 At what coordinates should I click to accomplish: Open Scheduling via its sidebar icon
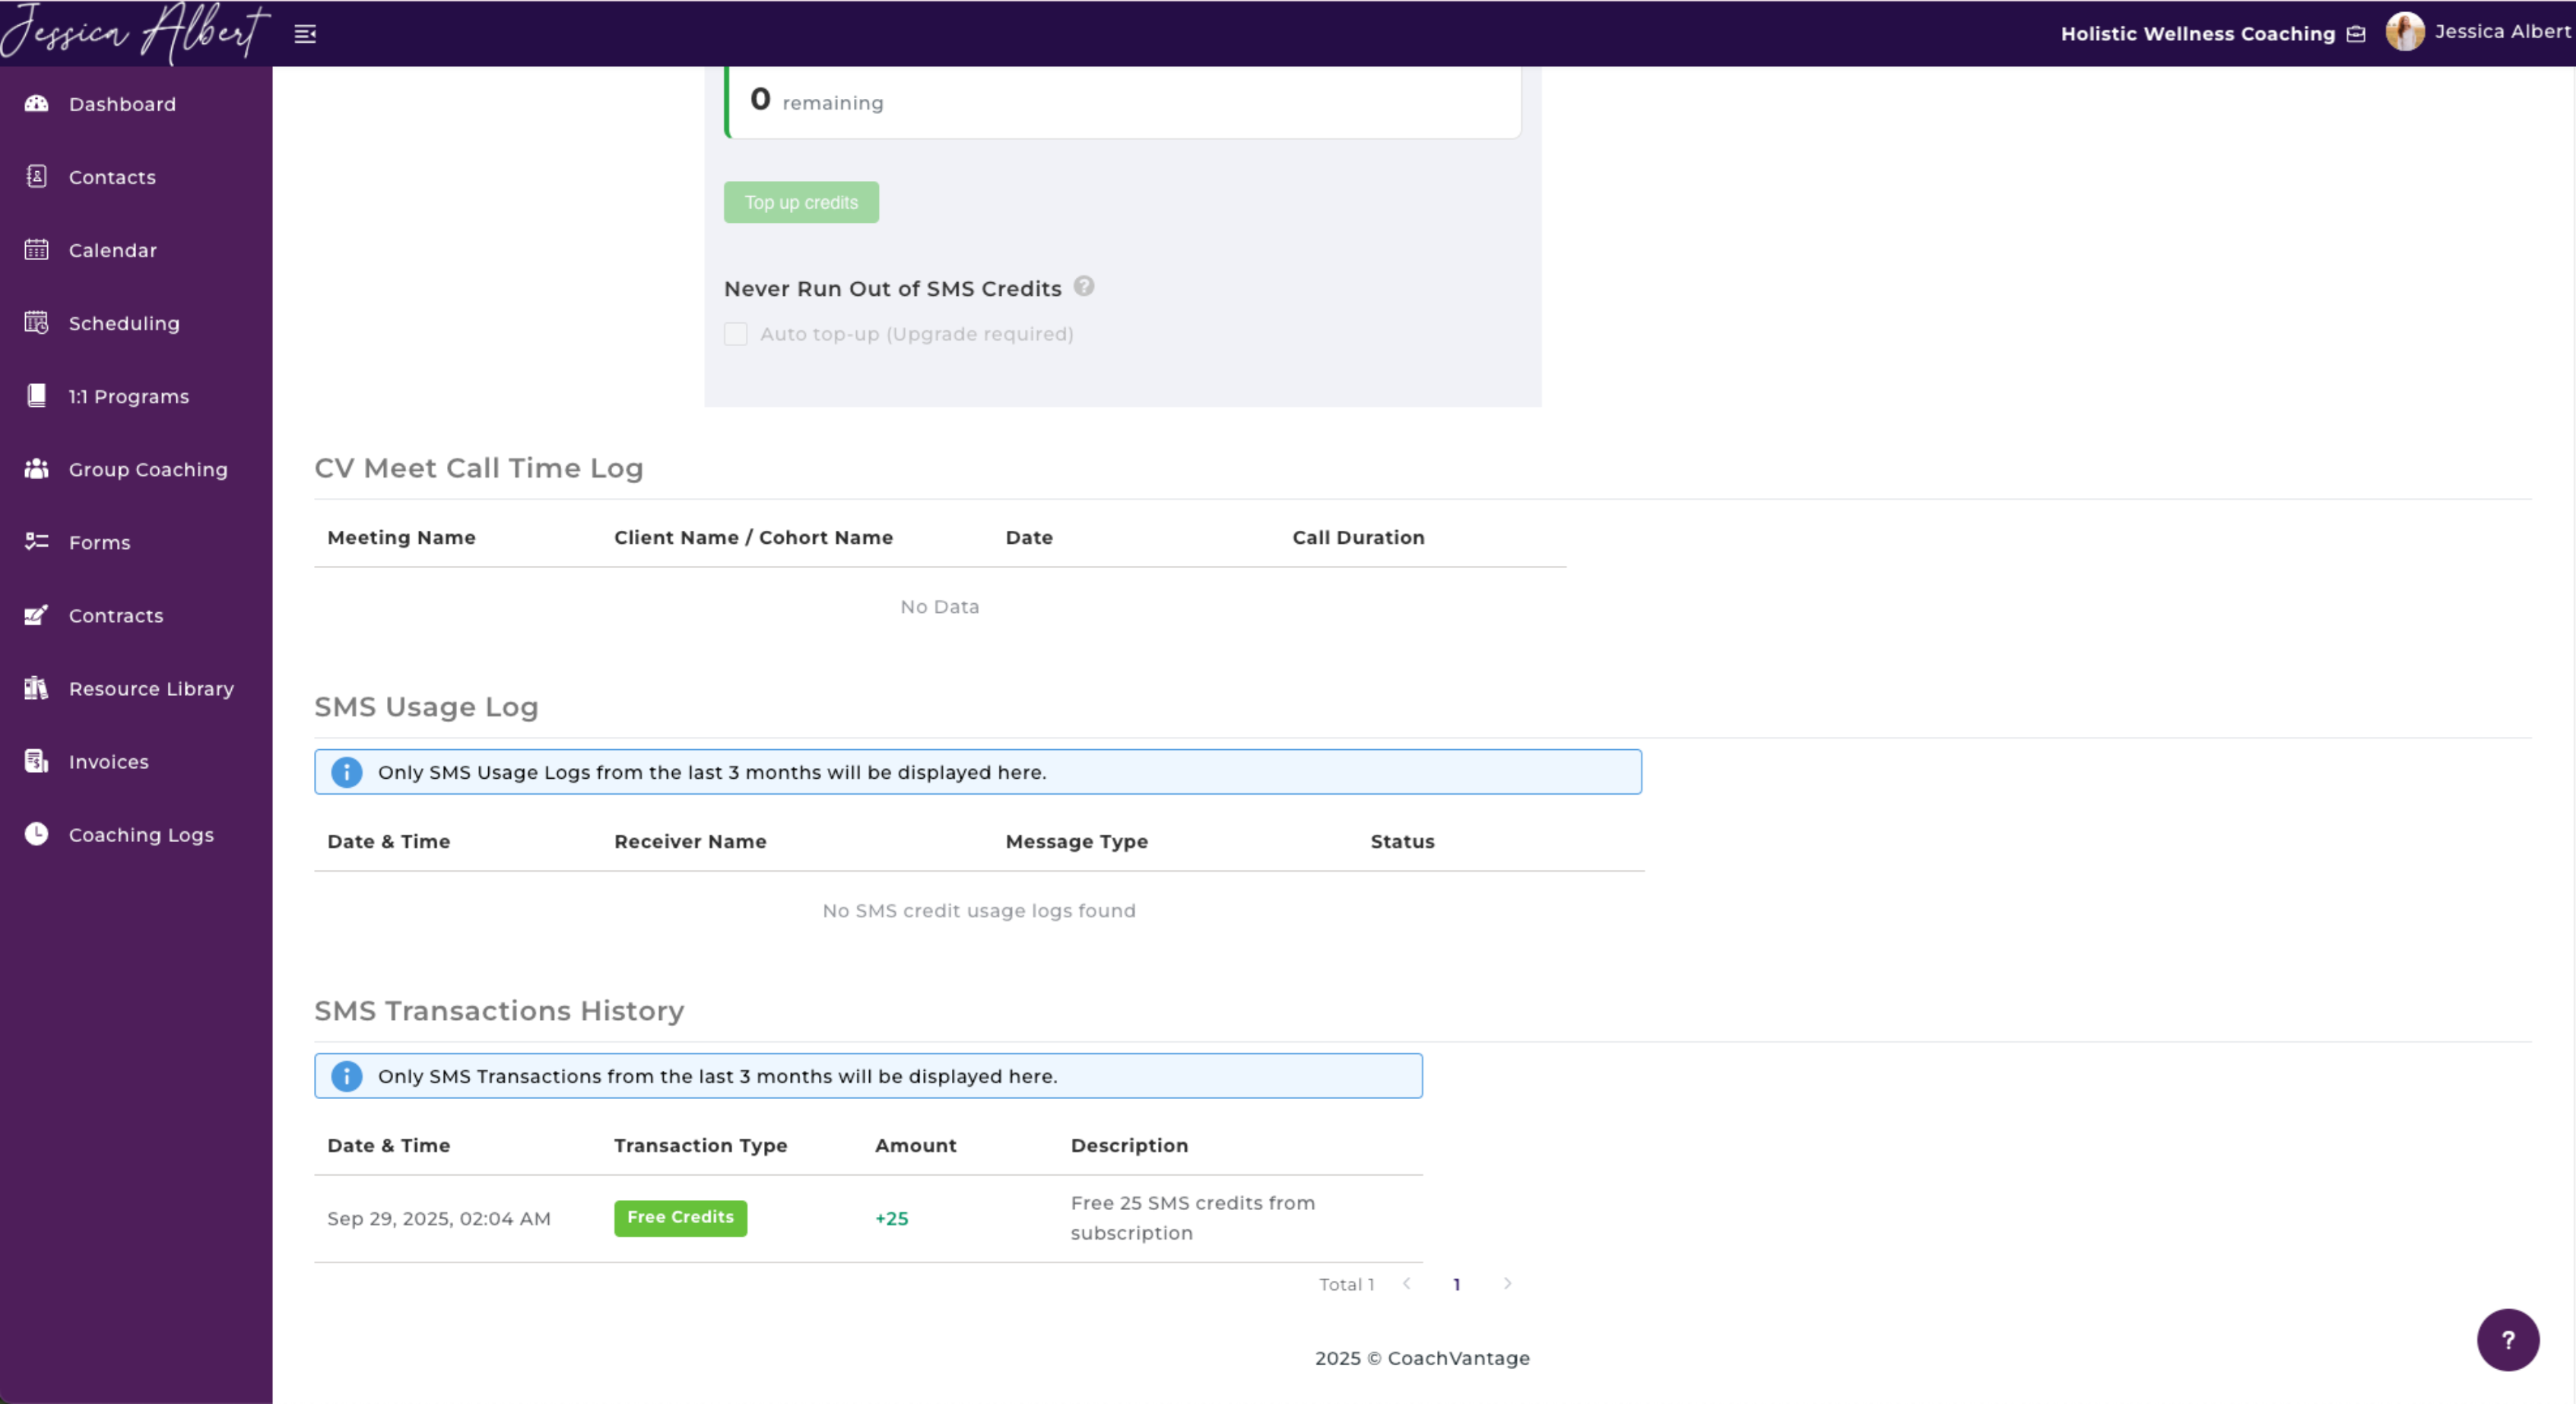click(x=37, y=323)
